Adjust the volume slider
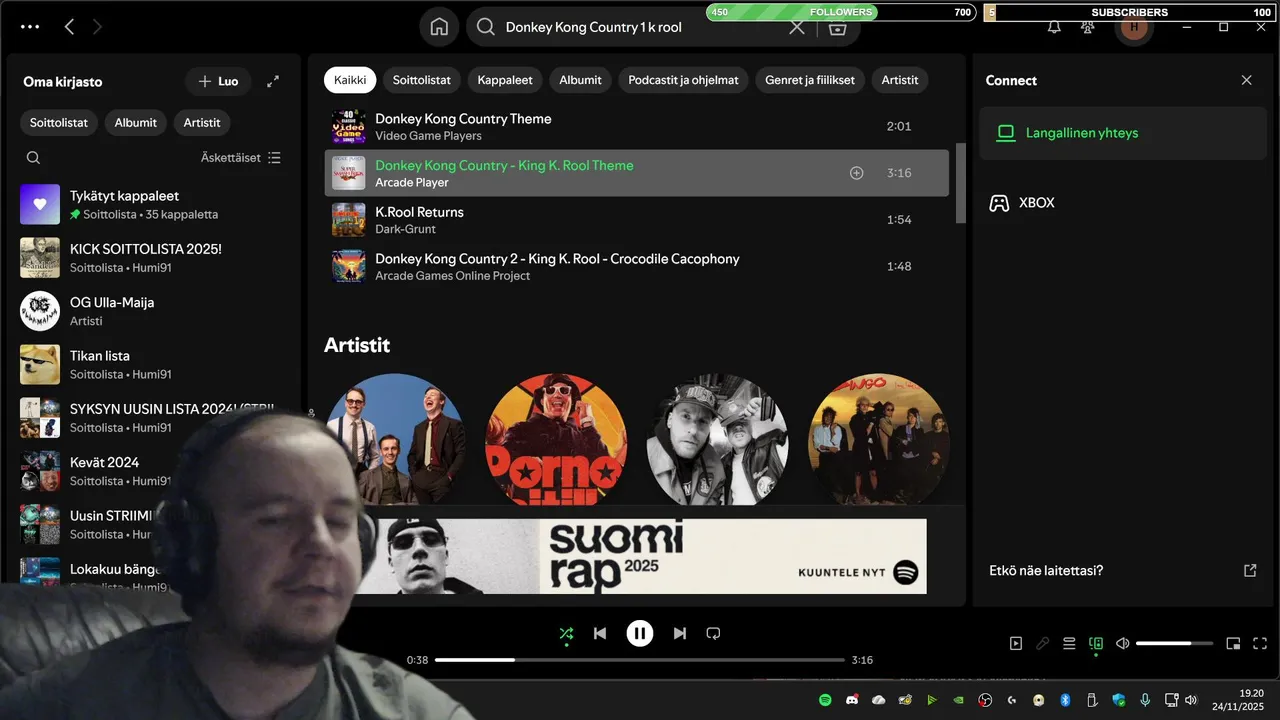The width and height of the screenshot is (1280, 720). pyautogui.click(x=1174, y=643)
